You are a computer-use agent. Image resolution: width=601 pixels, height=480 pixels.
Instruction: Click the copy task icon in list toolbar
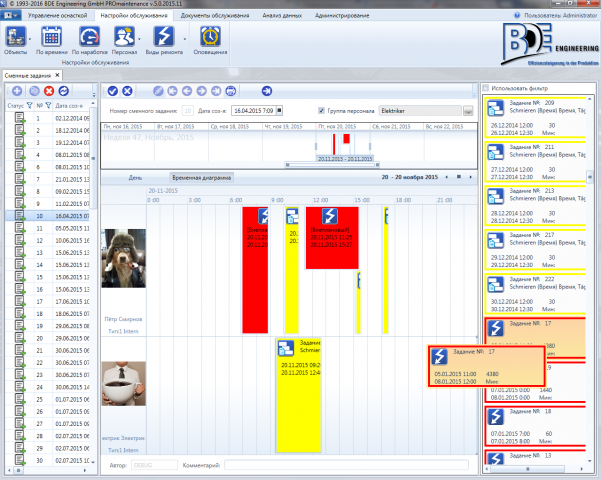[34, 91]
